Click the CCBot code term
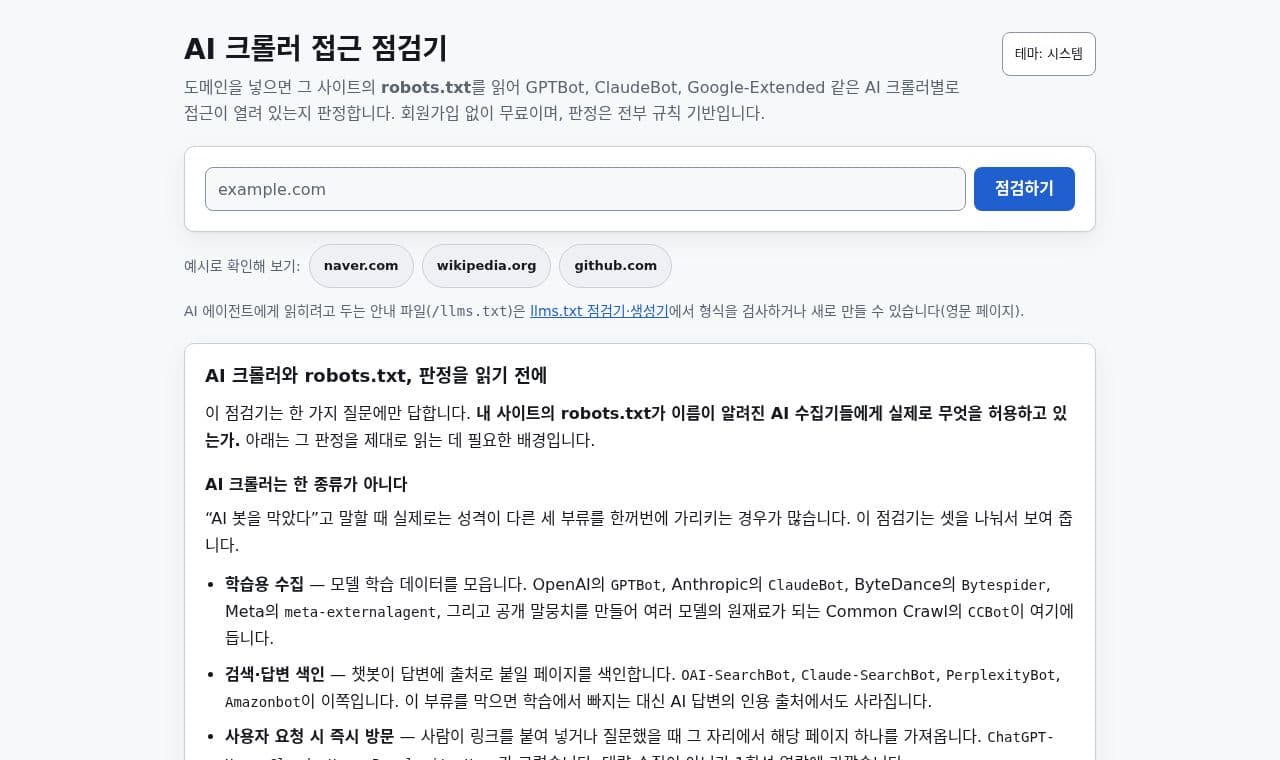1280x760 pixels. click(989, 612)
